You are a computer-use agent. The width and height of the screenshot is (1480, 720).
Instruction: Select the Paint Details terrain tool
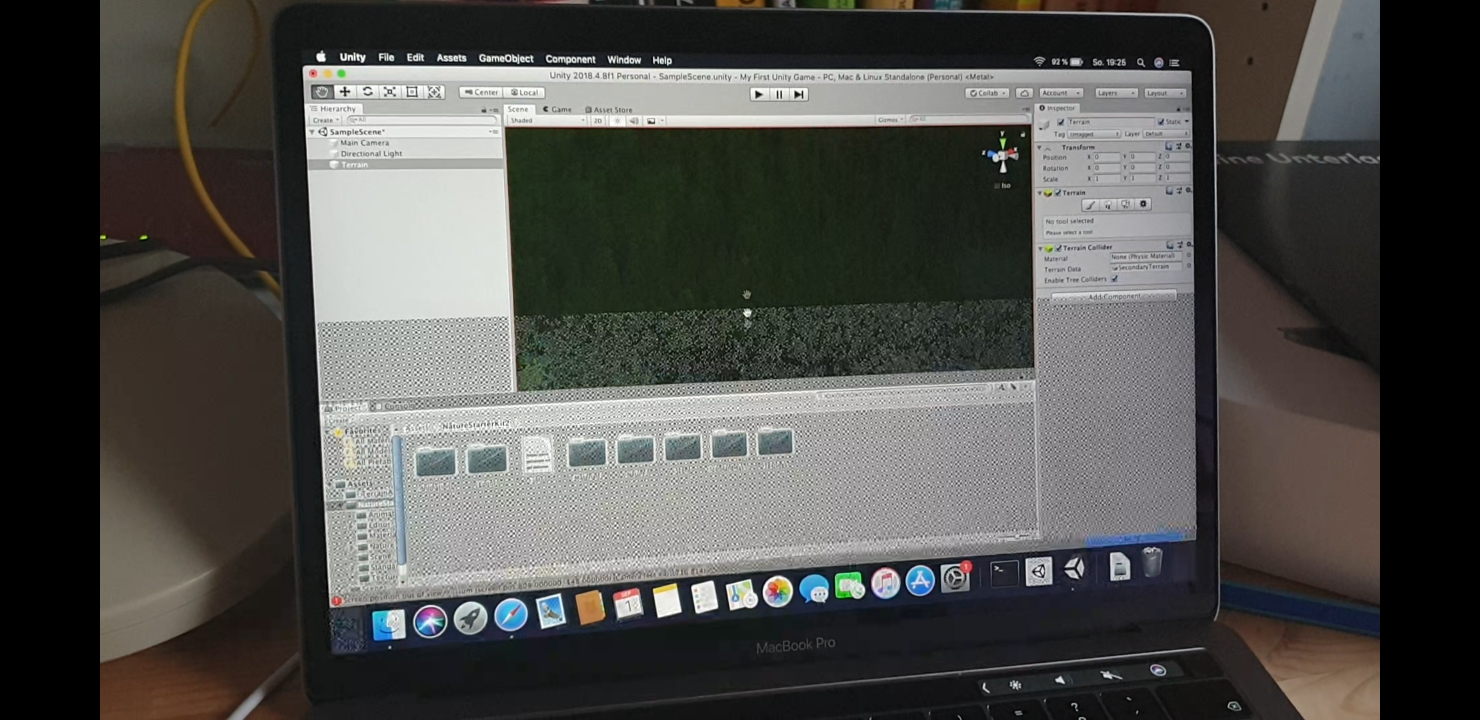tap(1126, 205)
